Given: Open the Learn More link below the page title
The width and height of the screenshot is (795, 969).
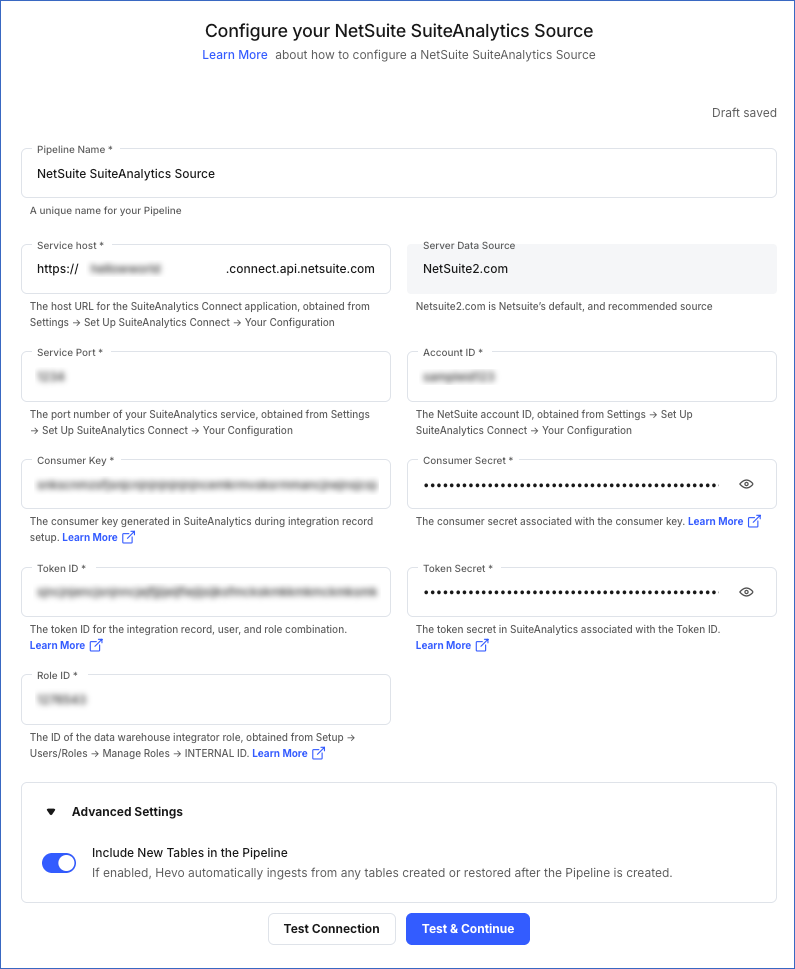Looking at the screenshot, I should (235, 55).
